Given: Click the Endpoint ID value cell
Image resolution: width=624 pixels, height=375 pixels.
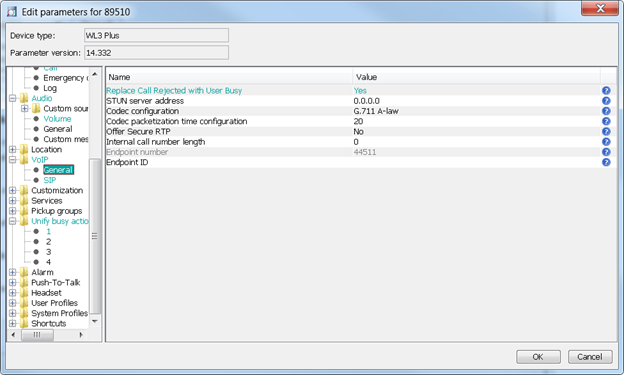Looking at the screenshot, I should [476, 162].
